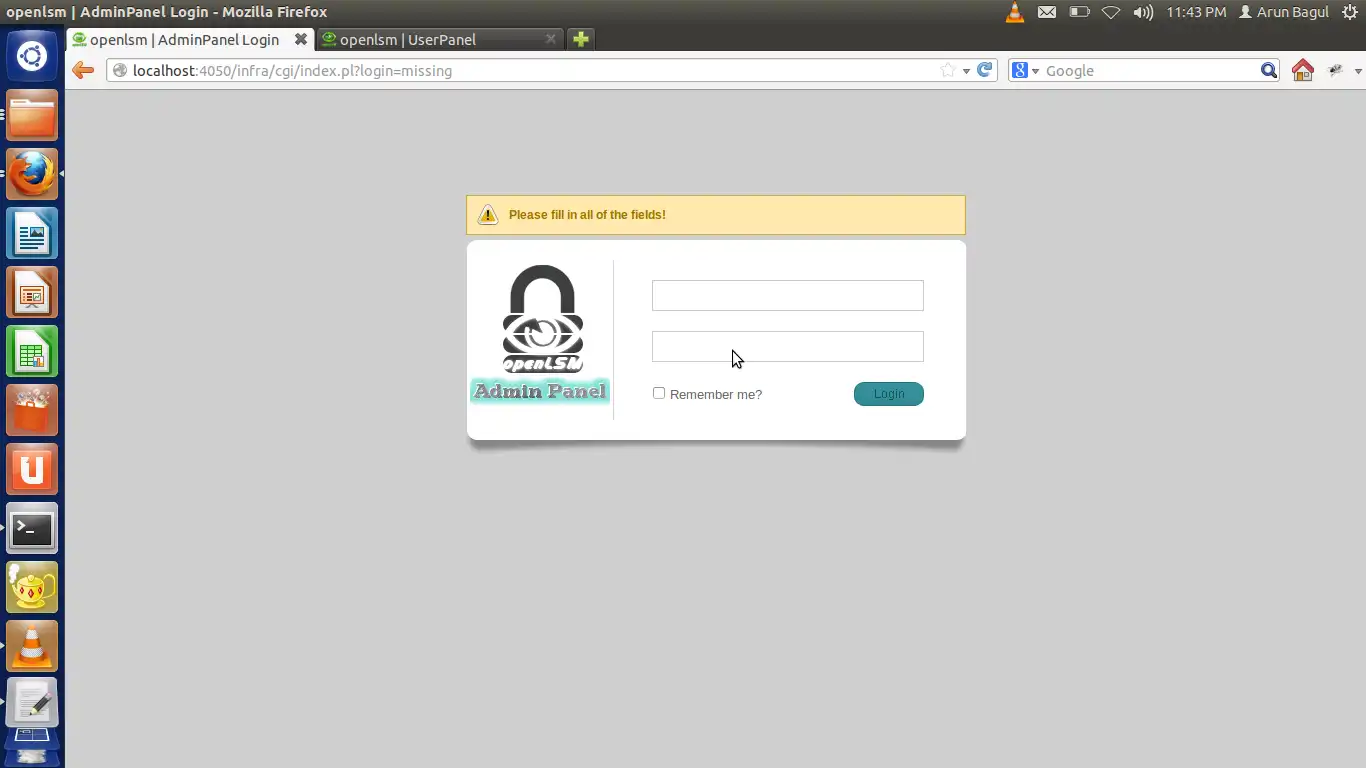Viewport: 1366px width, 768px height.
Task: Open the Terminal launcher icon
Action: click(32, 528)
